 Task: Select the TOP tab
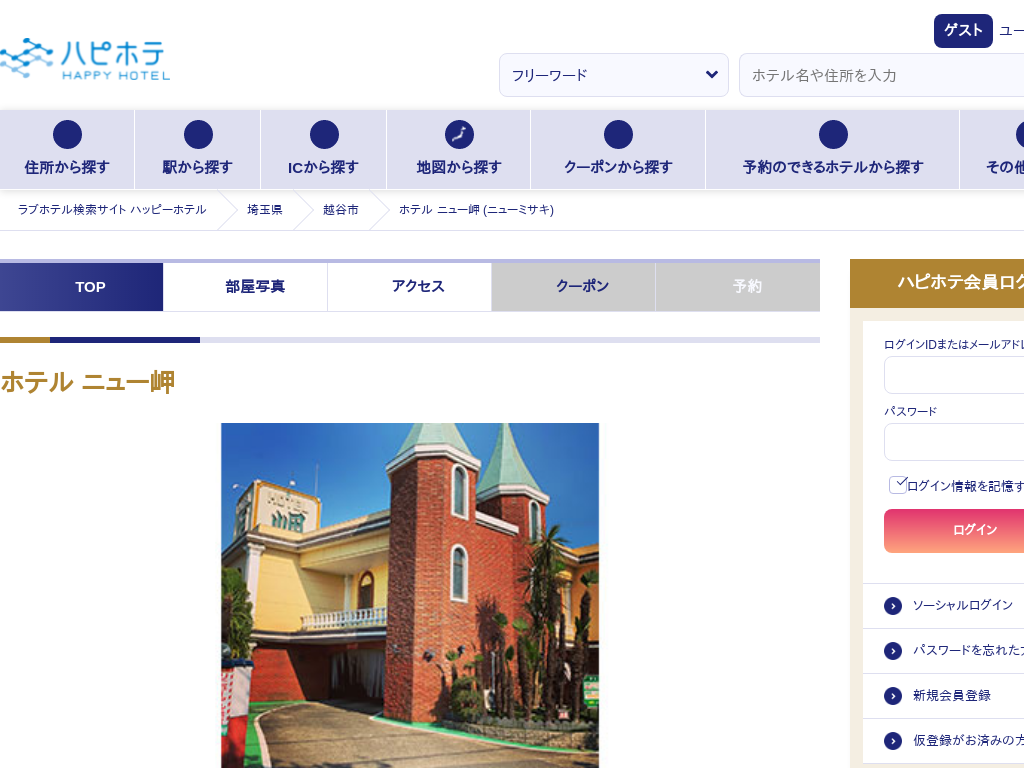[82, 287]
